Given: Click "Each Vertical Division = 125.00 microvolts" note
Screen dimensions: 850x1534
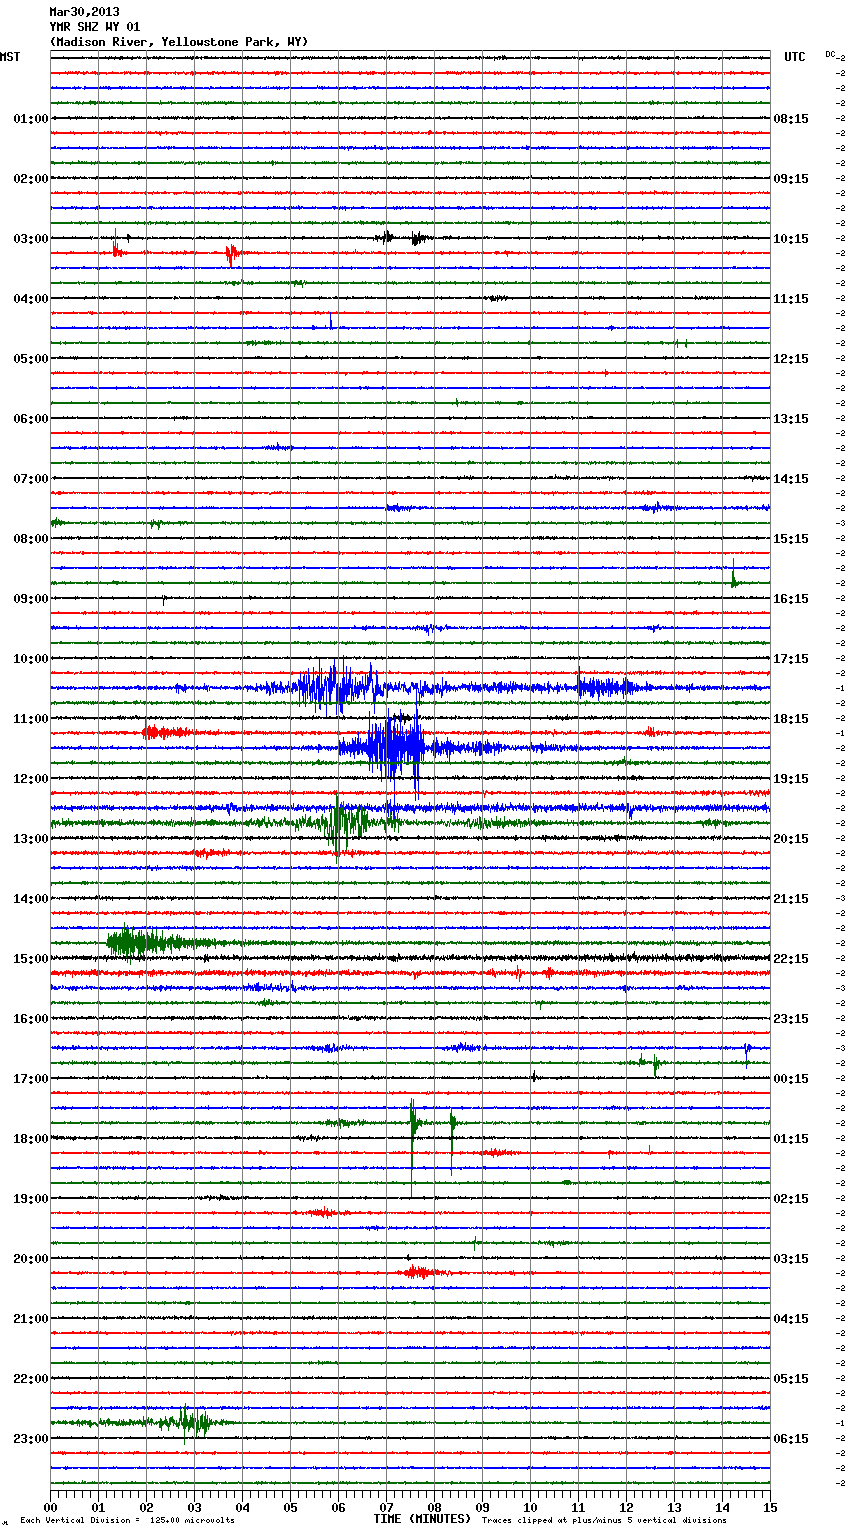Looking at the screenshot, I should point(127,1520).
